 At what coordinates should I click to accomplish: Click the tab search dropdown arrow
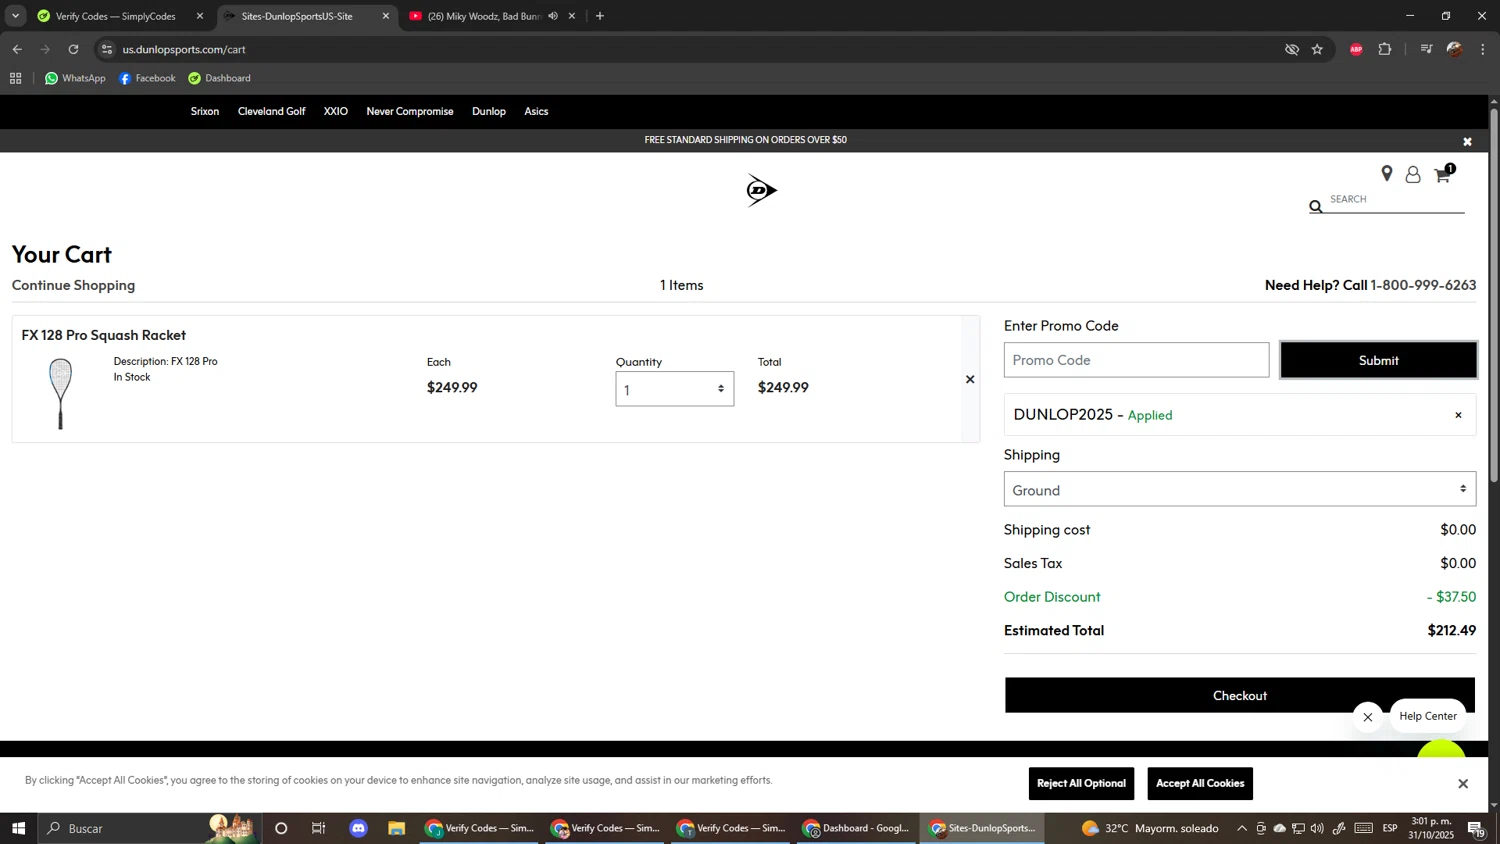(15, 16)
